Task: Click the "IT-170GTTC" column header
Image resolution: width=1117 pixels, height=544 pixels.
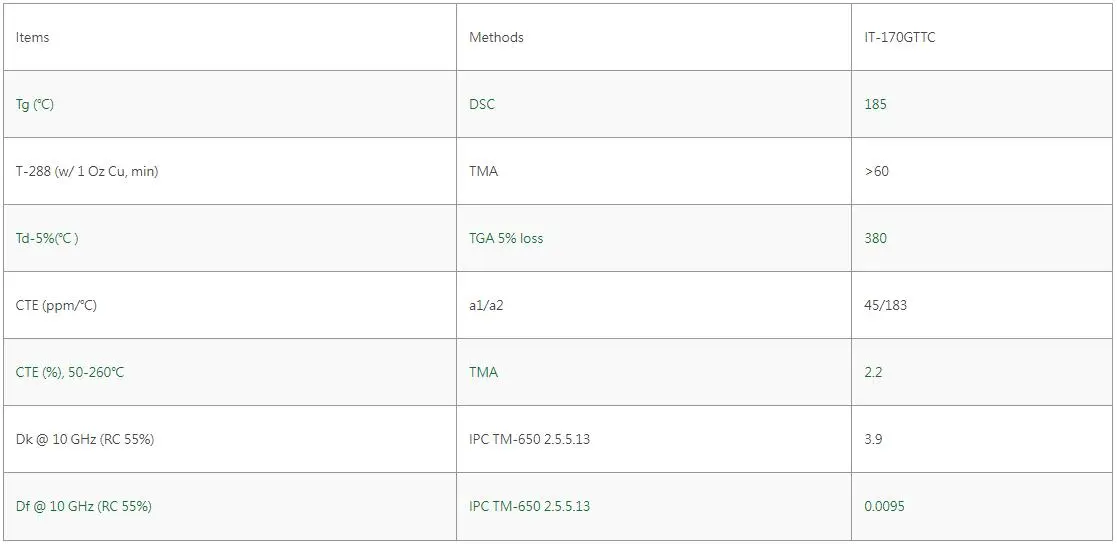Action: (900, 37)
